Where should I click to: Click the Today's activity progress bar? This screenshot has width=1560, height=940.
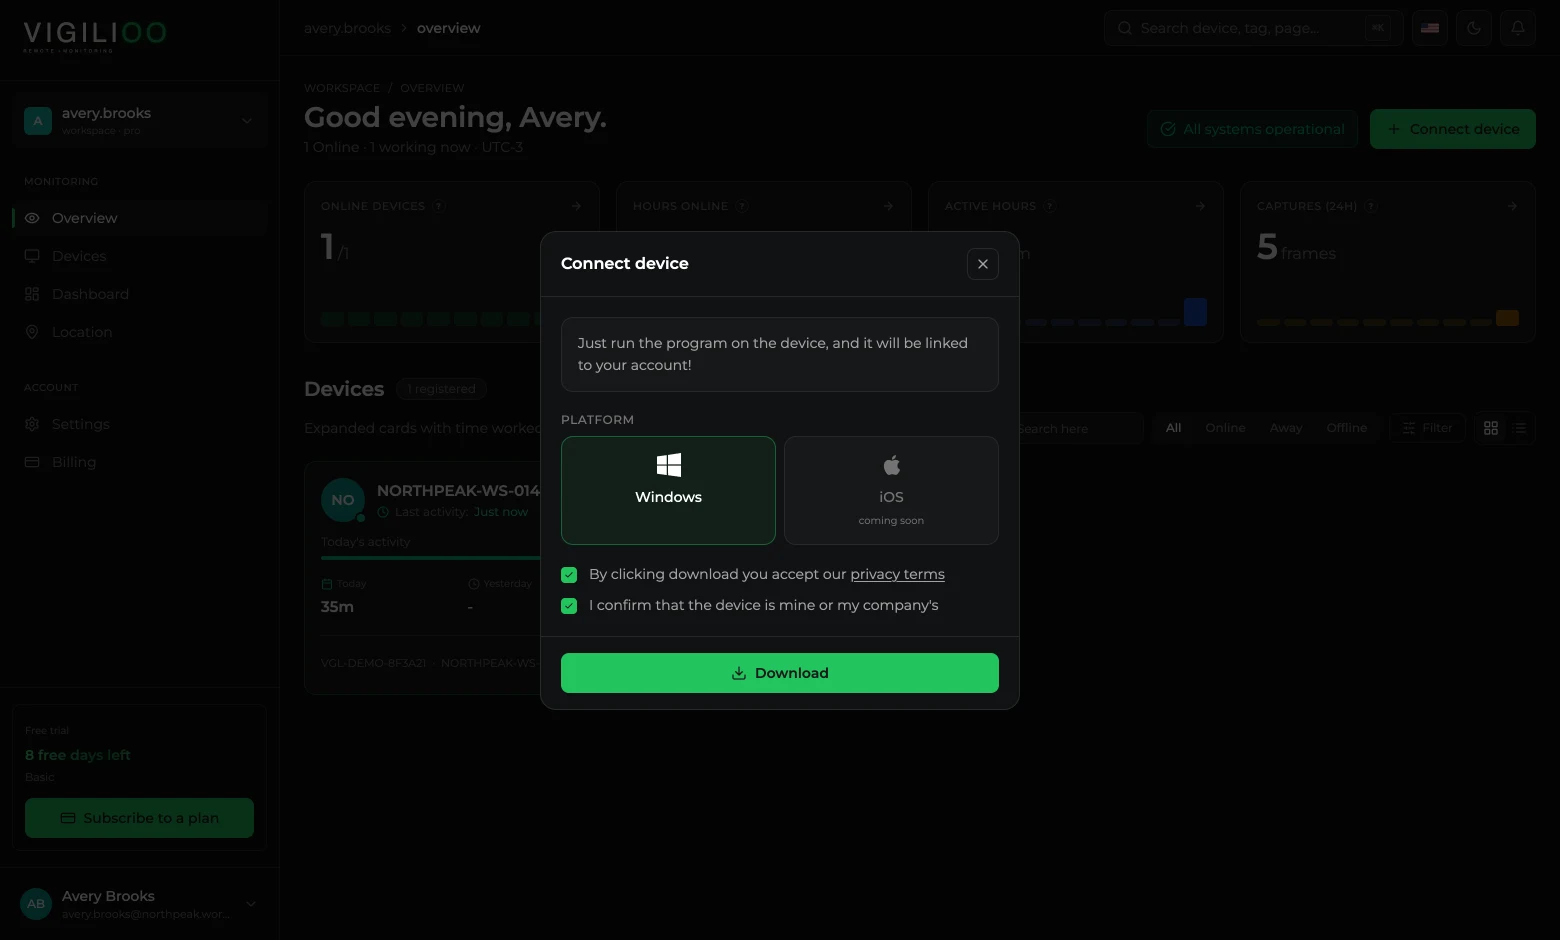(430, 558)
